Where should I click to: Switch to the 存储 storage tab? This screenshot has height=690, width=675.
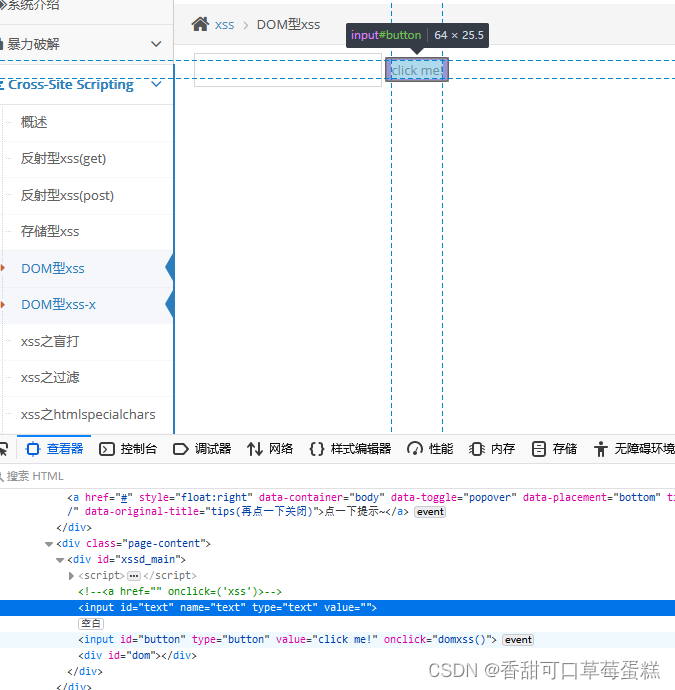click(x=554, y=449)
